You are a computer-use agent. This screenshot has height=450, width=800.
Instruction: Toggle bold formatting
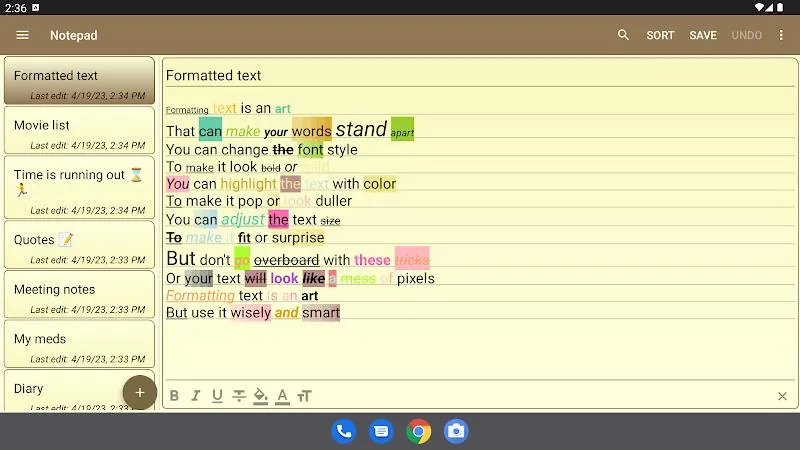click(174, 396)
